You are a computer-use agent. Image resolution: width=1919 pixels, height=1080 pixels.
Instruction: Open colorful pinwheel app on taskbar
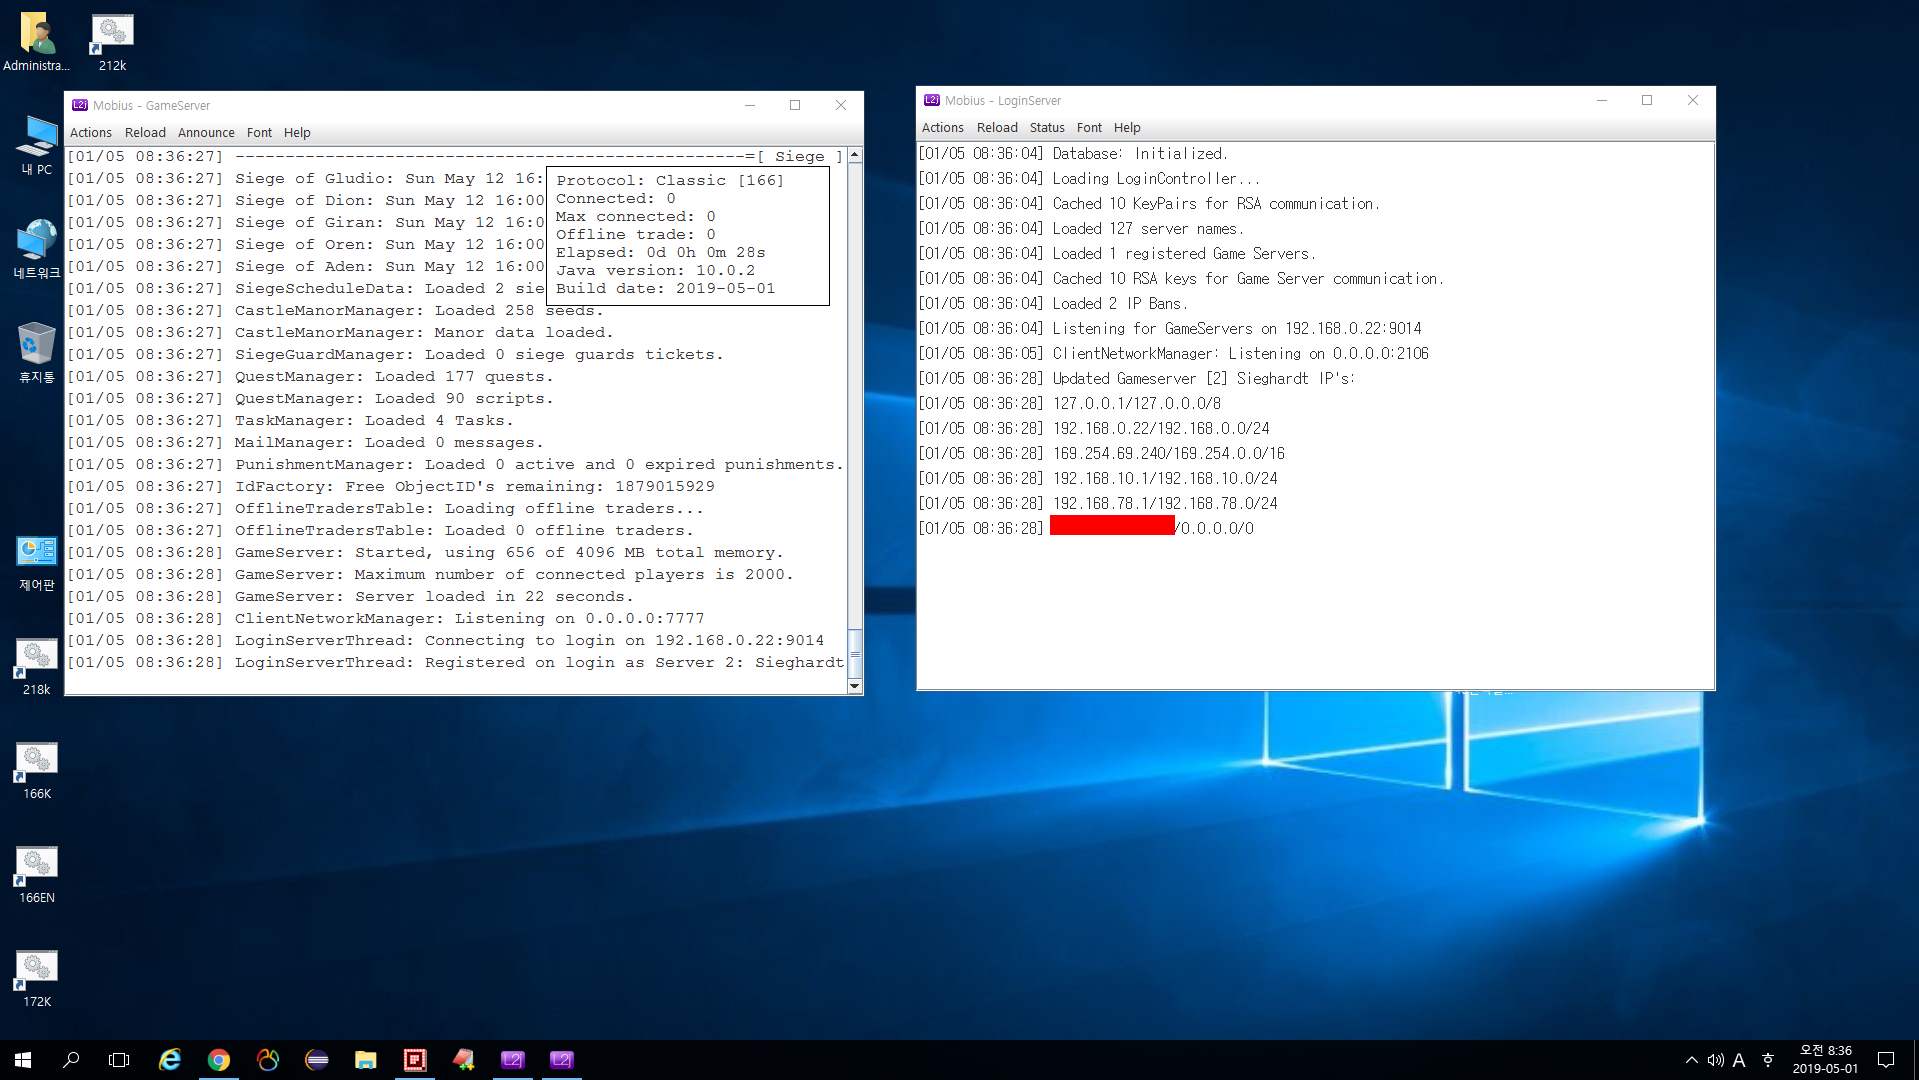tap(268, 1060)
